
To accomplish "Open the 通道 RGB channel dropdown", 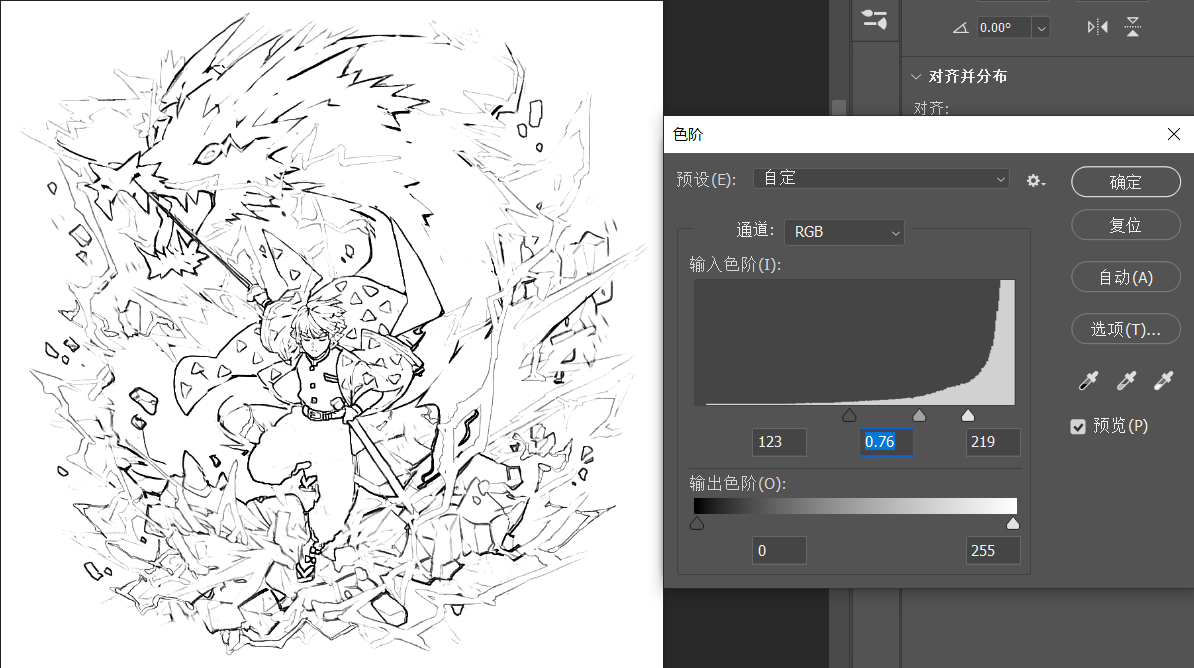I will 844,232.
